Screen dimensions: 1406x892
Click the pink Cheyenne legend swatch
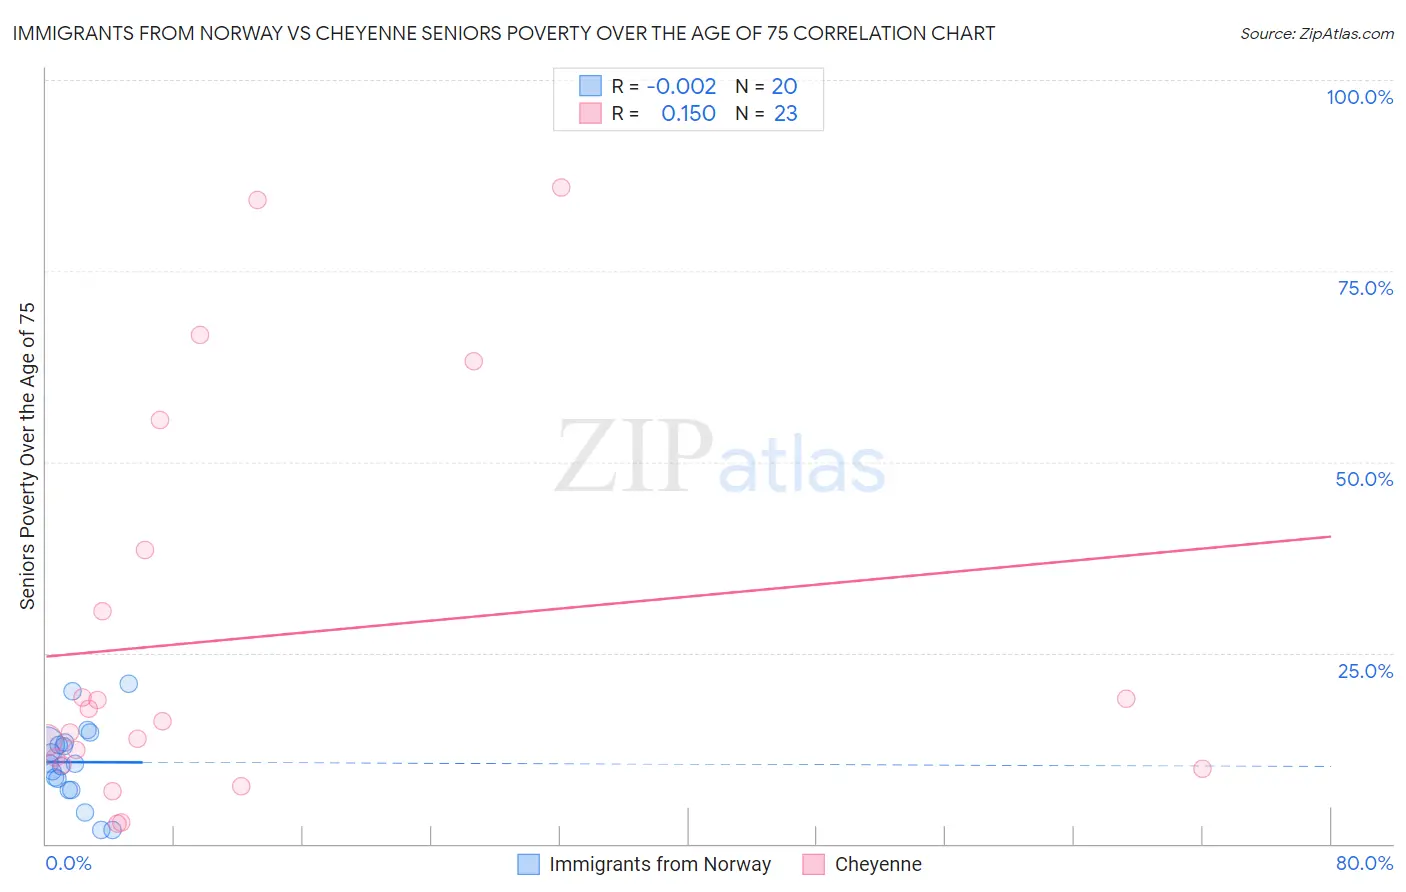pyautogui.click(x=814, y=864)
